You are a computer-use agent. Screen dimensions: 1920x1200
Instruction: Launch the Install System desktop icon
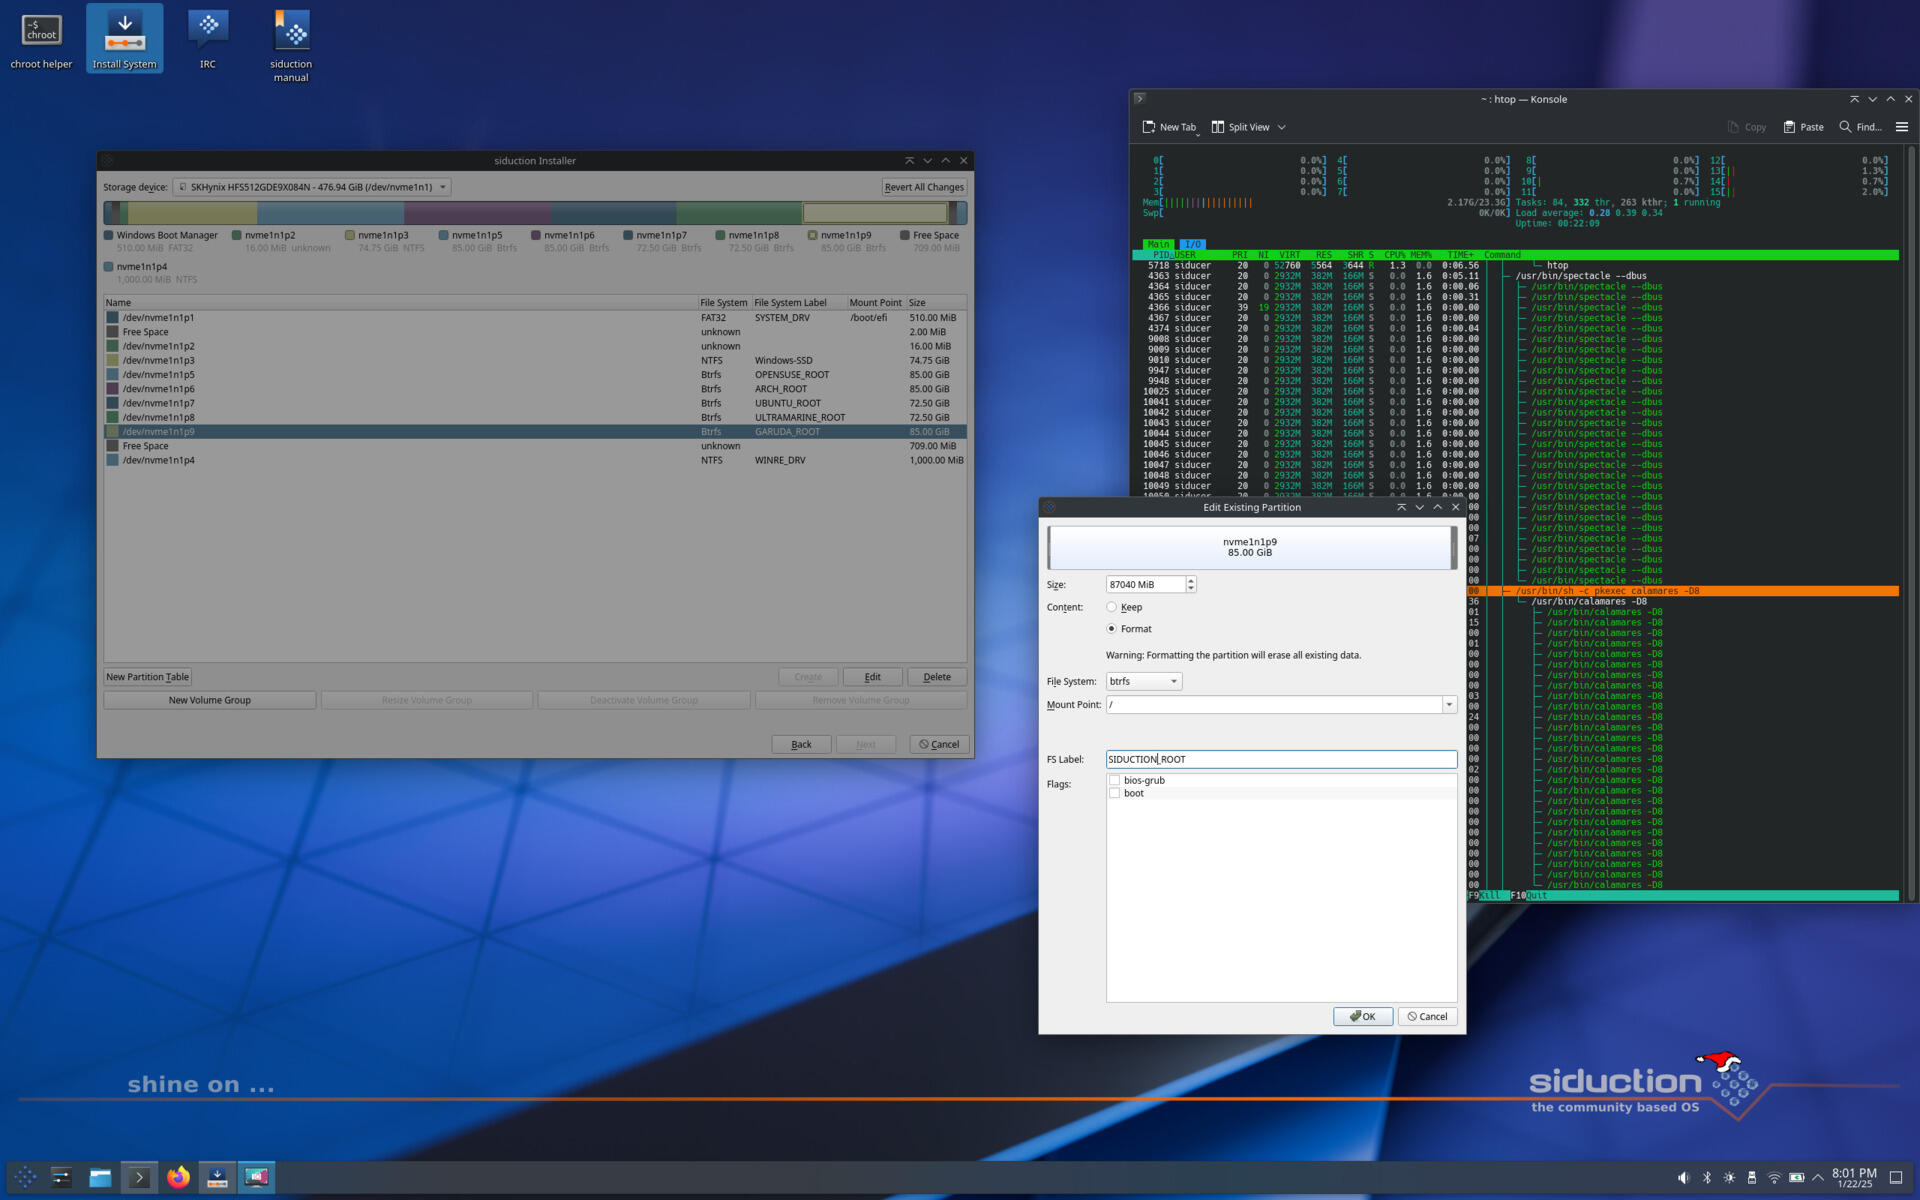124,40
